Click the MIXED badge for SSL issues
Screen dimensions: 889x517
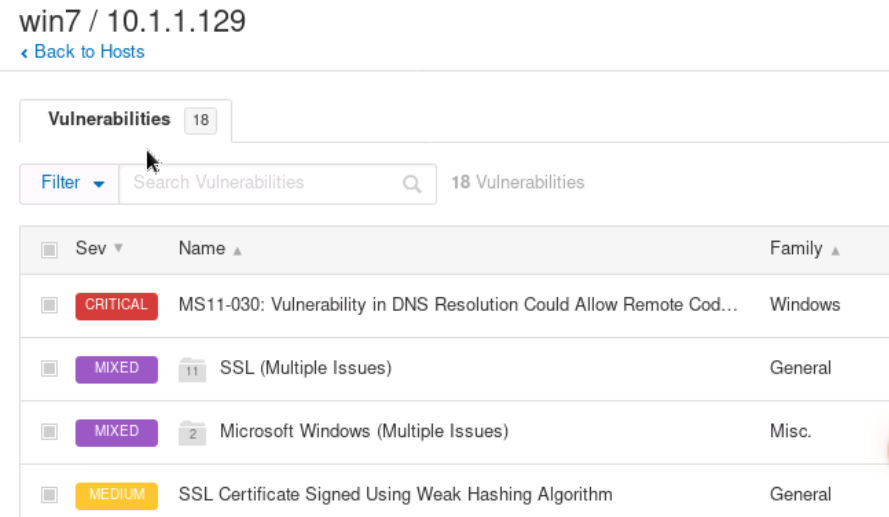pyautogui.click(x=116, y=368)
